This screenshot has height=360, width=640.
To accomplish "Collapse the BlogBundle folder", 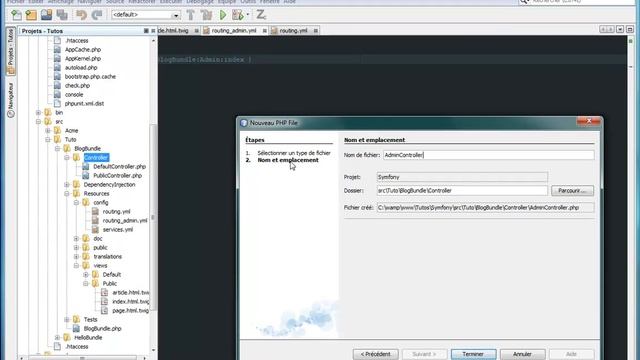I will [58, 149].
